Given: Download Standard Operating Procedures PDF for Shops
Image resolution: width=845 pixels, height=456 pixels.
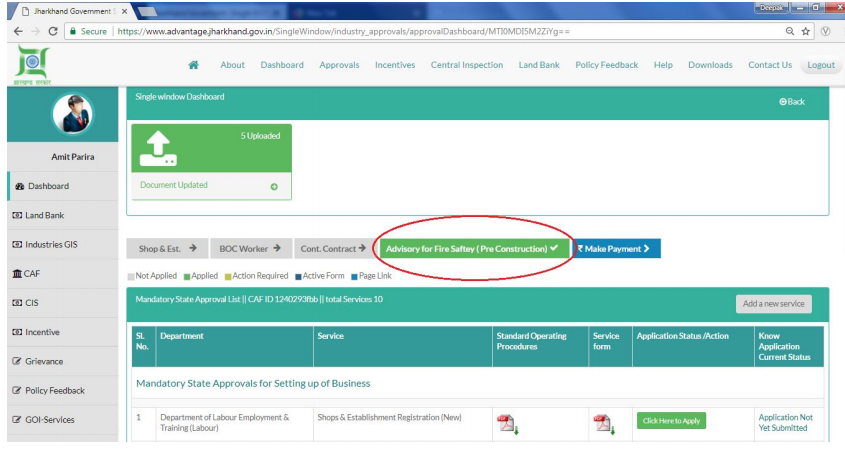Looking at the screenshot, I should (507, 424).
